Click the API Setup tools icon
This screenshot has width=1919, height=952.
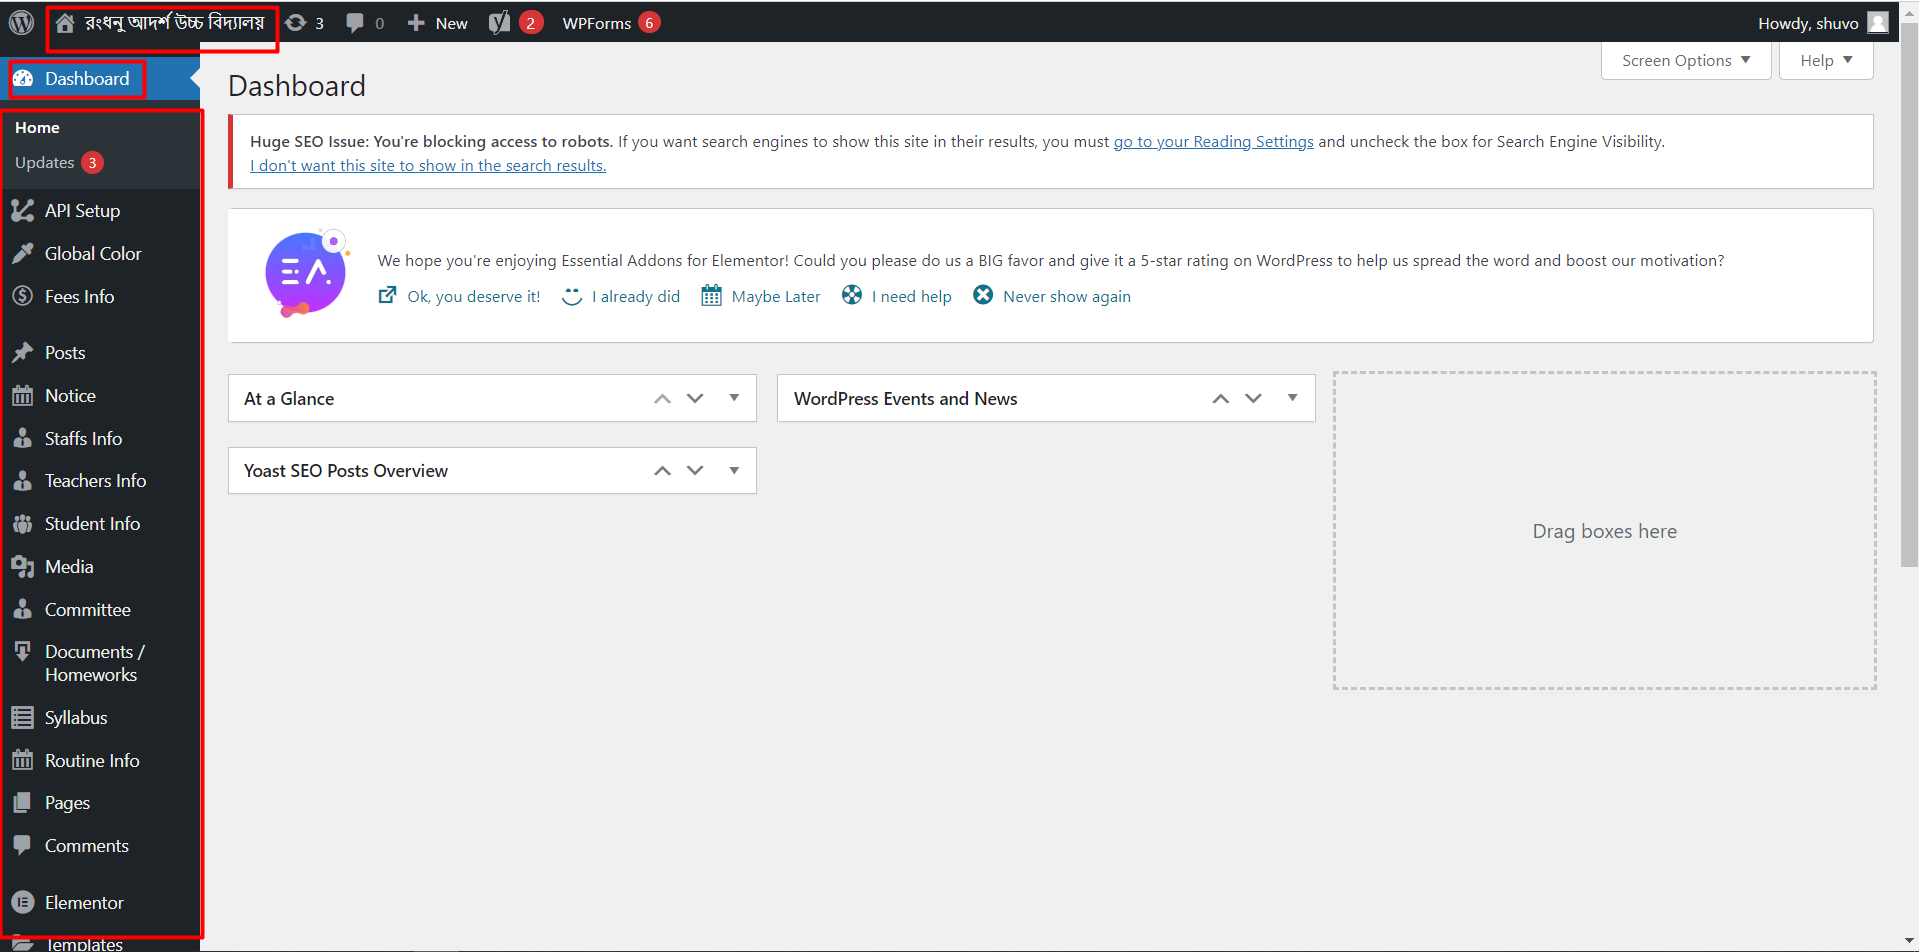(x=22, y=210)
